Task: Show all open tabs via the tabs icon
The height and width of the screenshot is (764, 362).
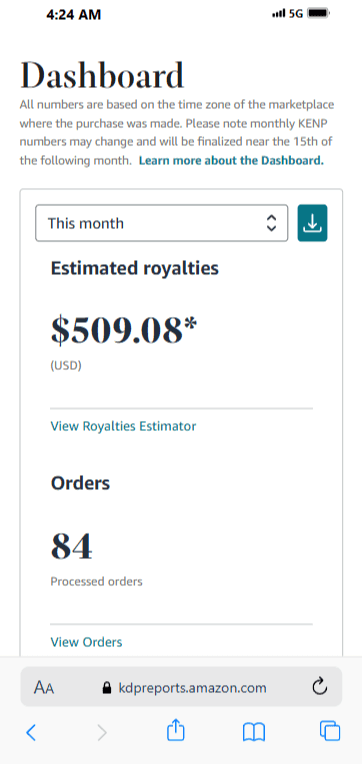Action: [x=330, y=731]
